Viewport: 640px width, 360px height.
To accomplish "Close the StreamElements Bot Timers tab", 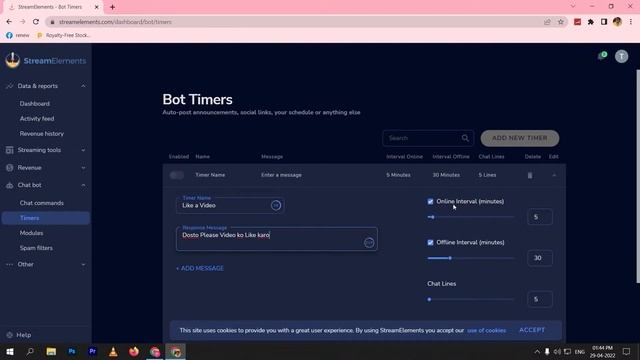I will [x=97, y=7].
